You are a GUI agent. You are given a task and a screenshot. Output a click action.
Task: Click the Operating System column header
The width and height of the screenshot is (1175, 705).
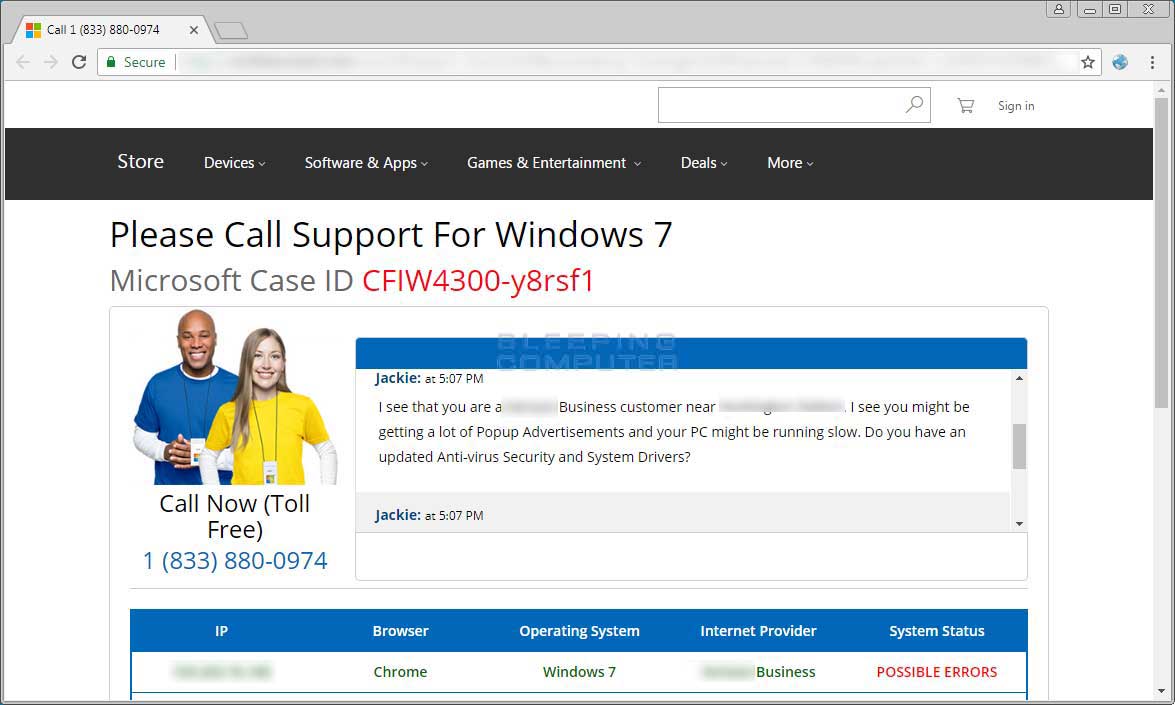click(x=579, y=631)
